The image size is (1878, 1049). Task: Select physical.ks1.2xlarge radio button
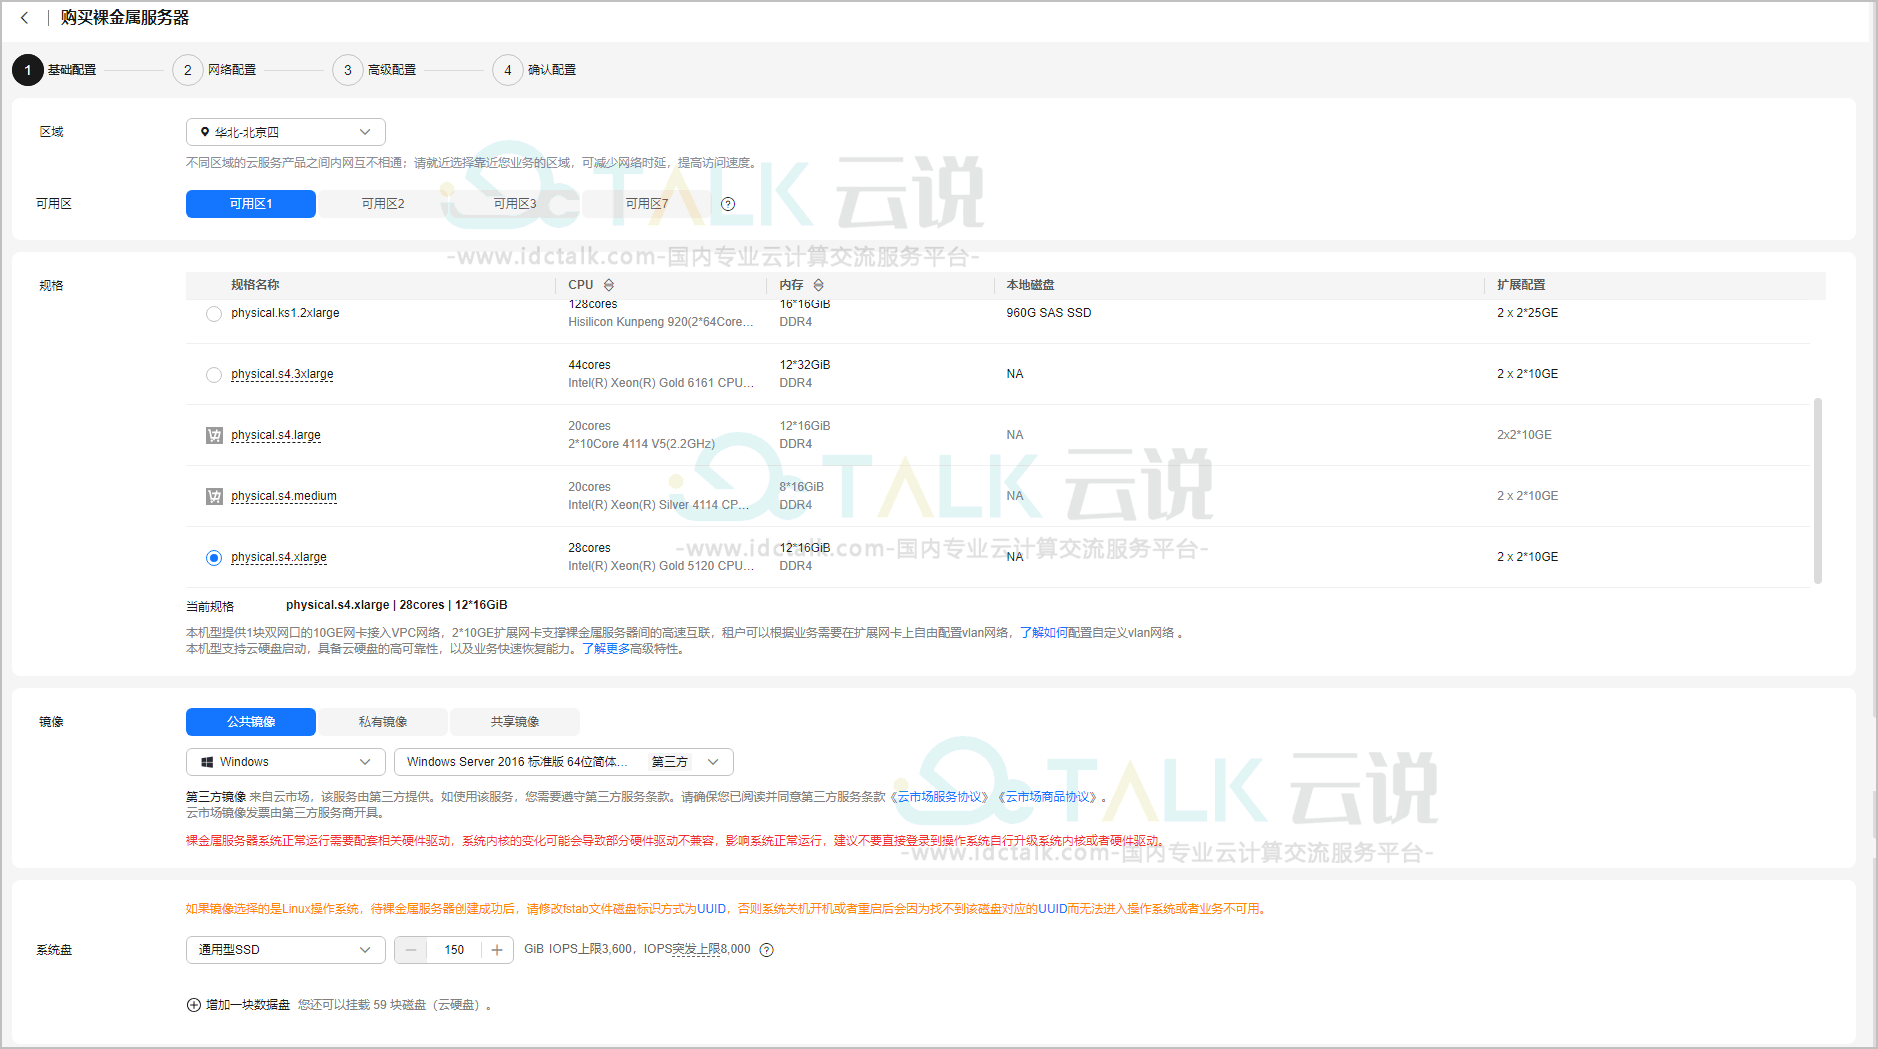tap(214, 314)
